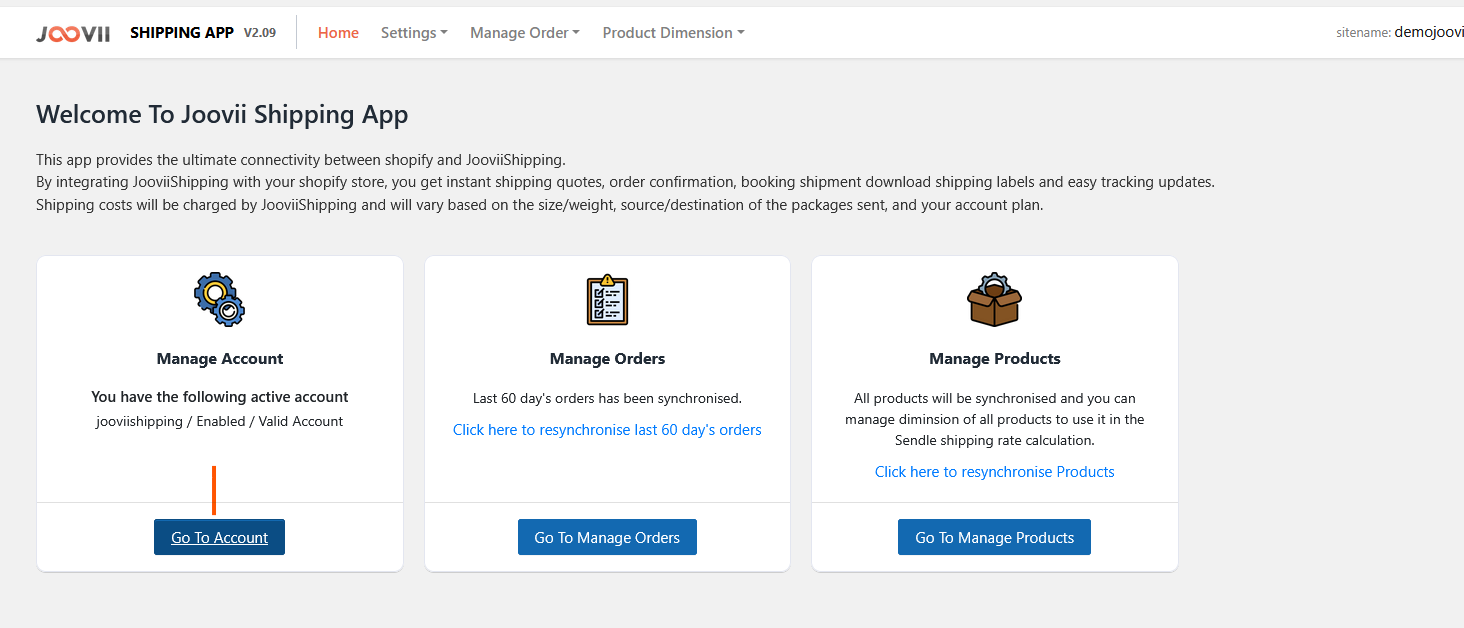Click the Manage Products box icon
Screen dimensions: 1464x628
(994, 300)
